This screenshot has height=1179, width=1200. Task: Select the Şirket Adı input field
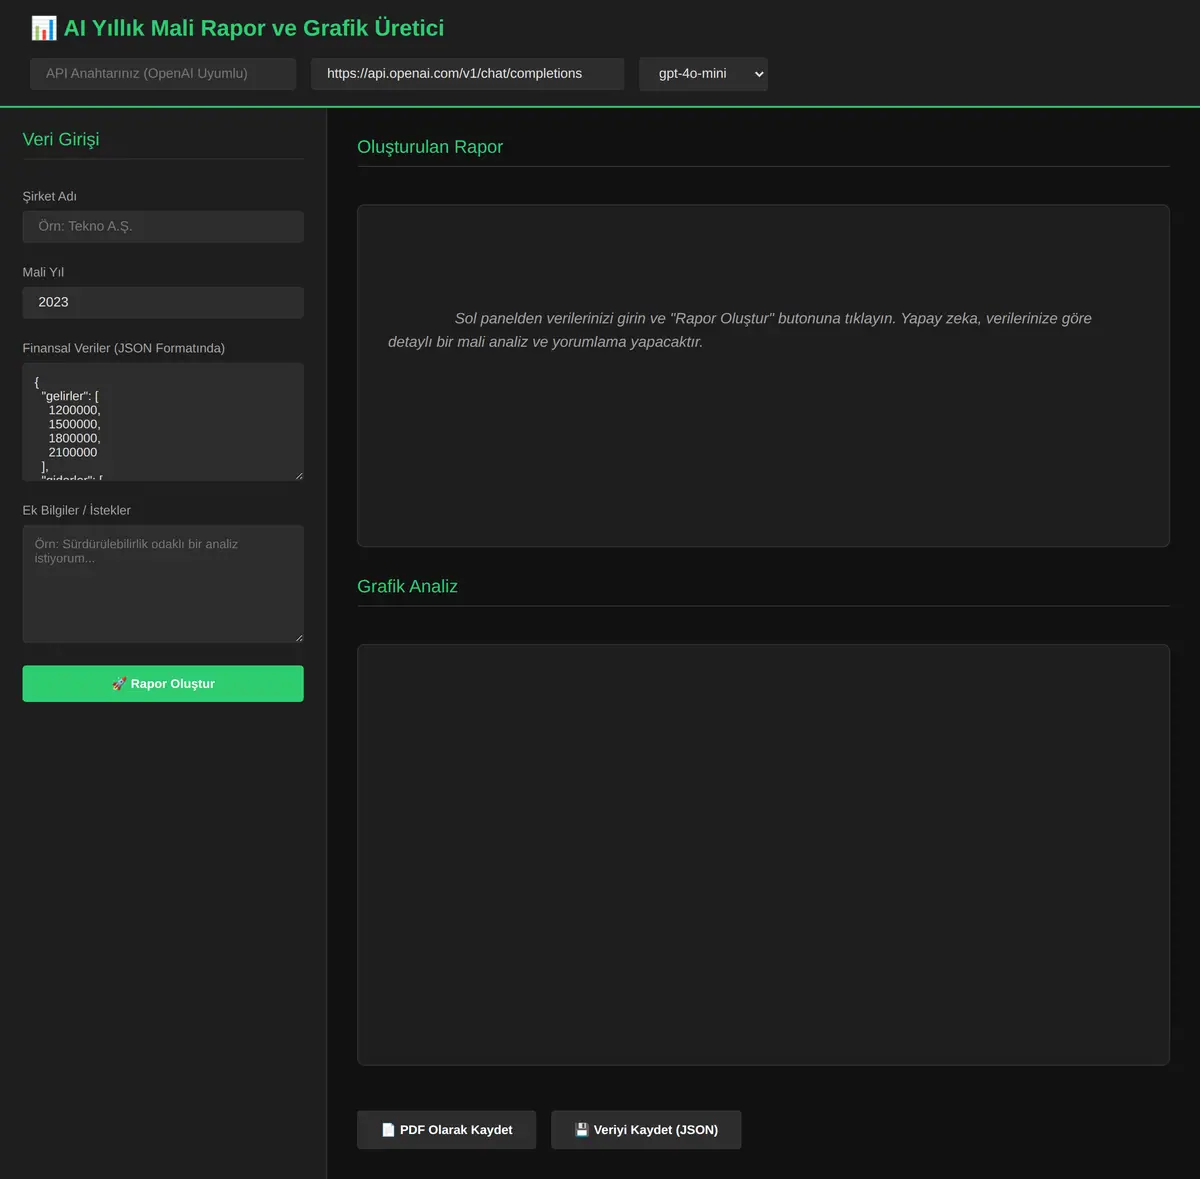163,227
